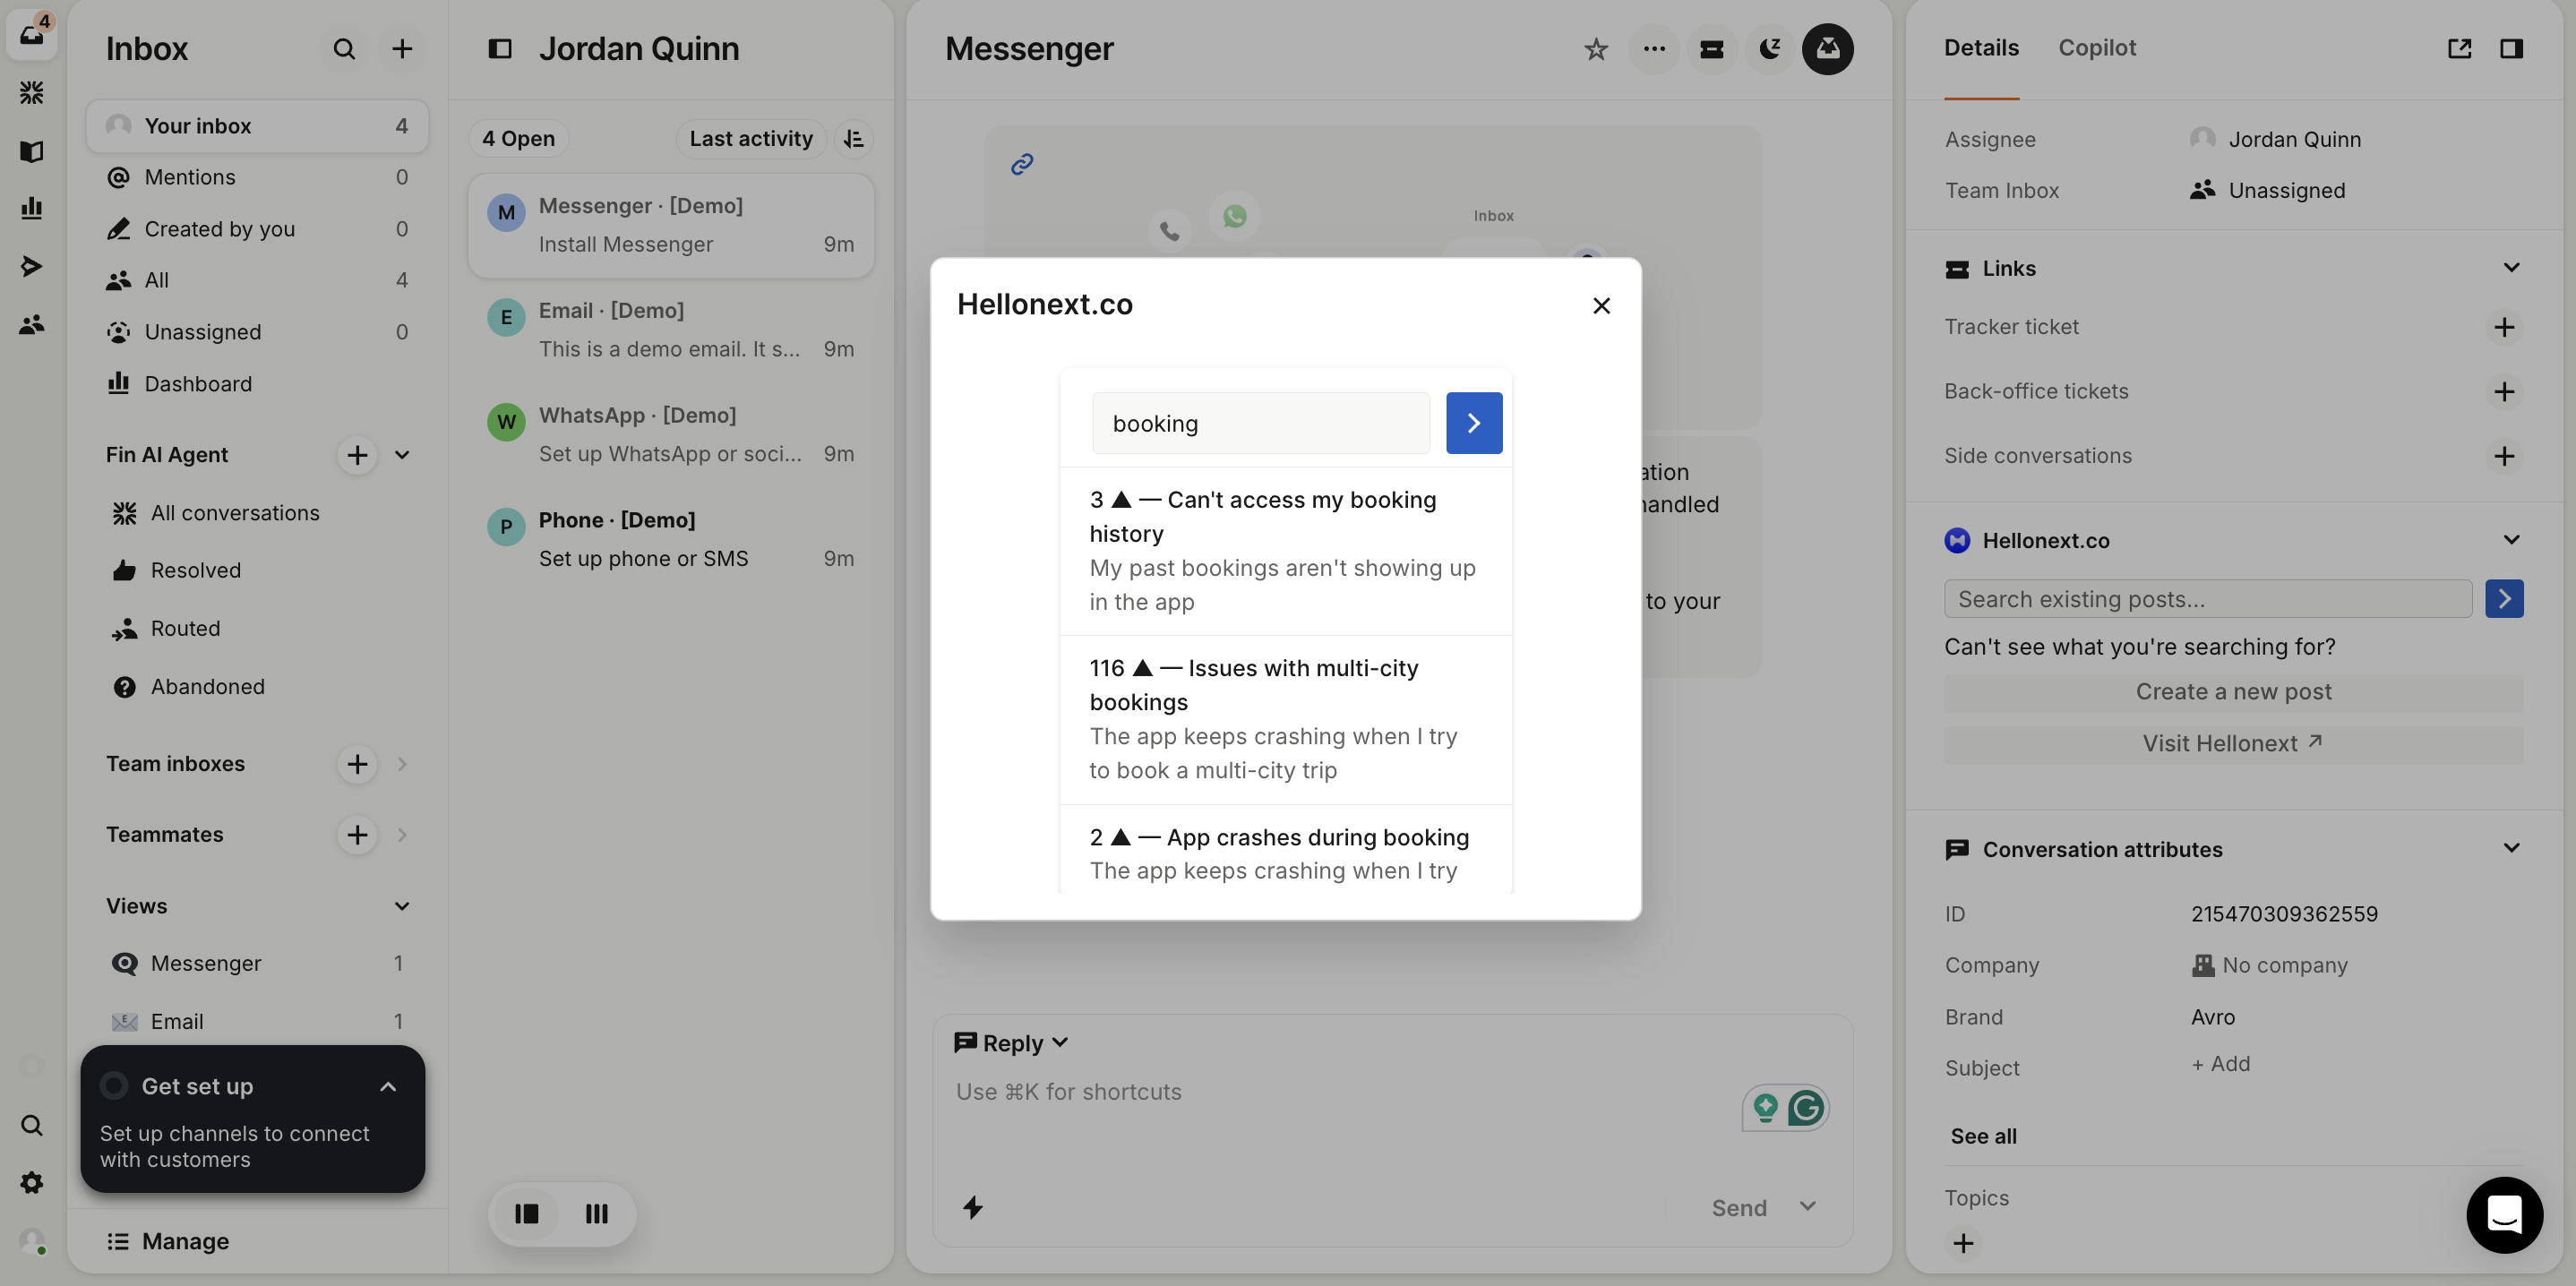Open Contacts people icon in left rail
Viewport: 2576px width, 1286px height.
pyautogui.click(x=32, y=324)
